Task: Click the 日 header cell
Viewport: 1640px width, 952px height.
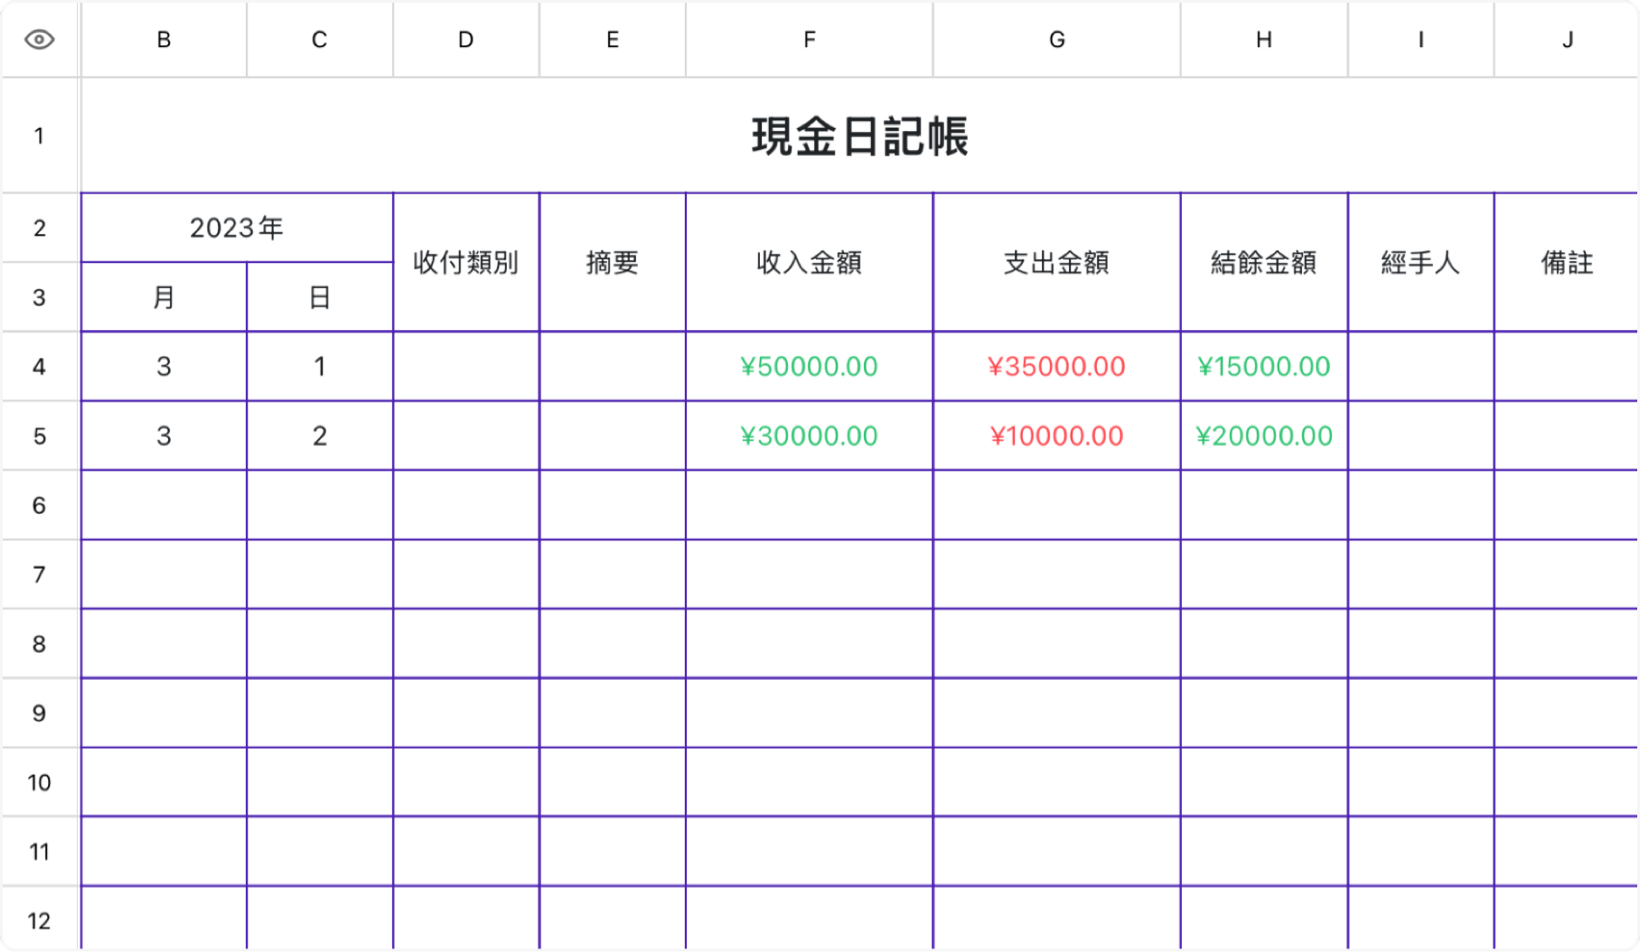Action: click(x=320, y=297)
